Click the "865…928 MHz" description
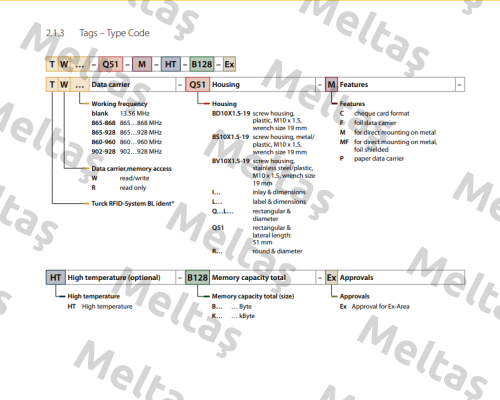 (141, 133)
